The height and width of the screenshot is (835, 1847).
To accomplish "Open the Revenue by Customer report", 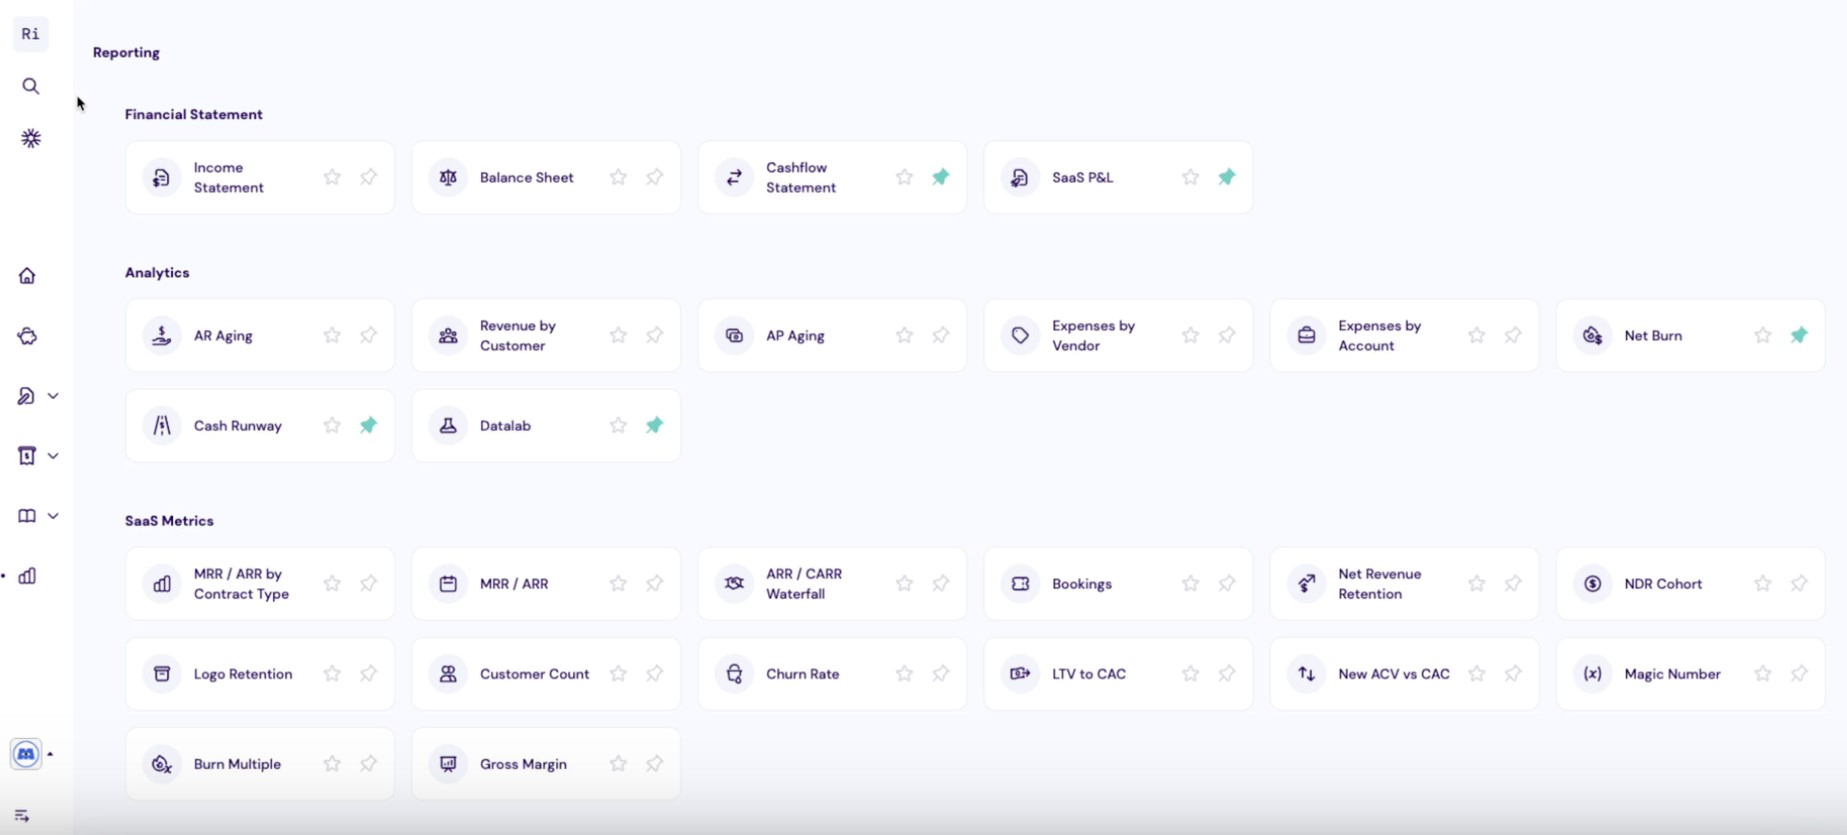I will pyautogui.click(x=517, y=335).
